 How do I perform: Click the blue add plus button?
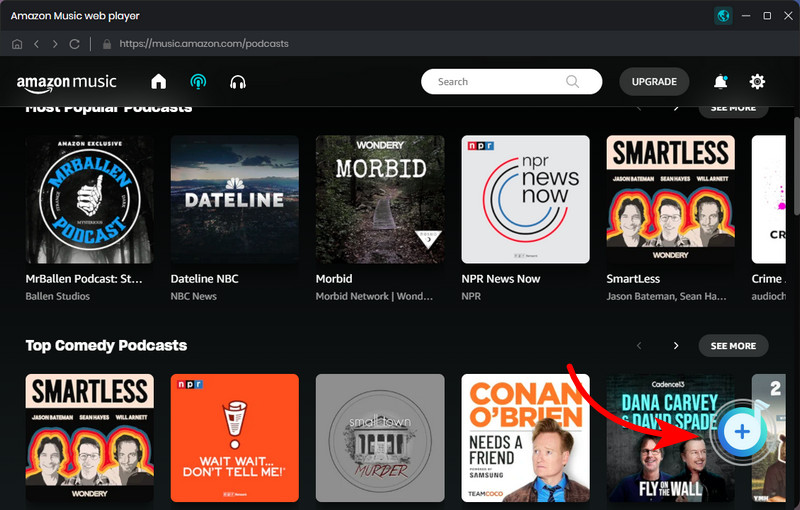(742, 431)
